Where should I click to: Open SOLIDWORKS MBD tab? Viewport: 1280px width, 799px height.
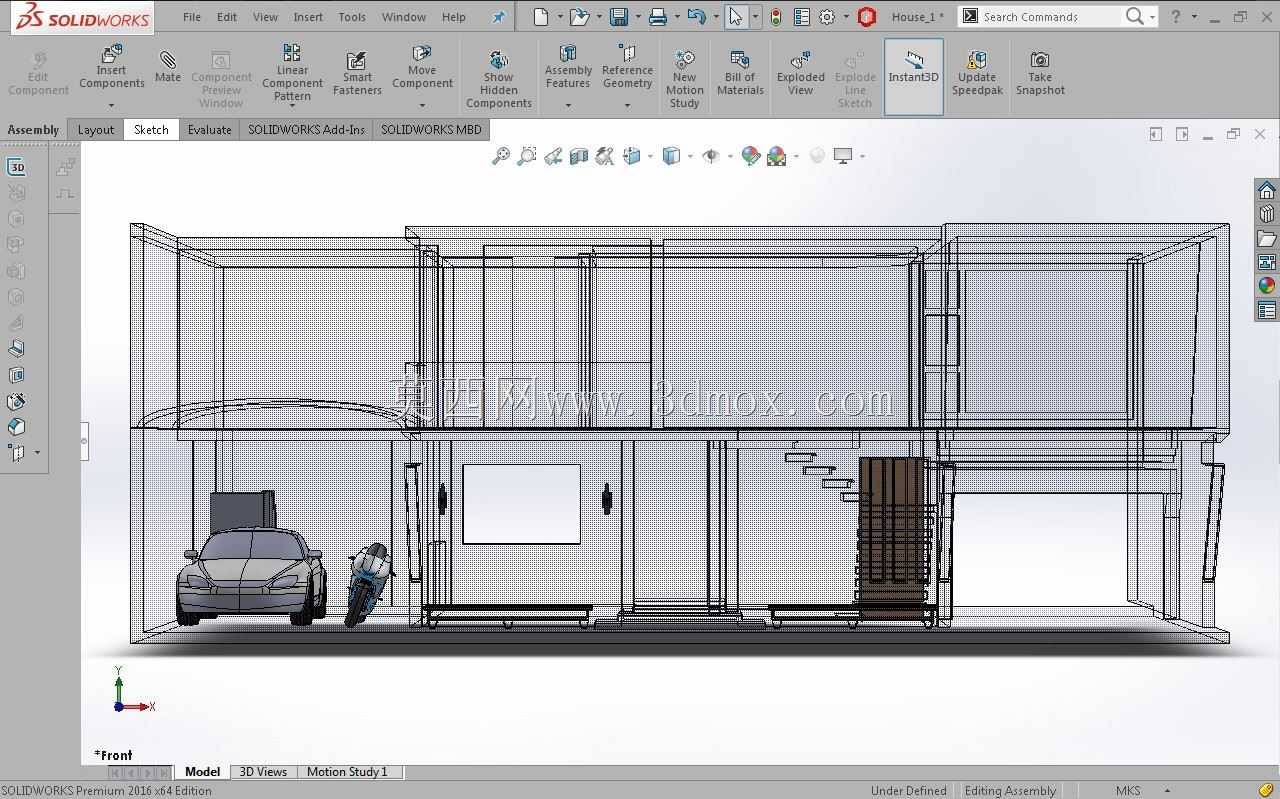click(x=431, y=130)
